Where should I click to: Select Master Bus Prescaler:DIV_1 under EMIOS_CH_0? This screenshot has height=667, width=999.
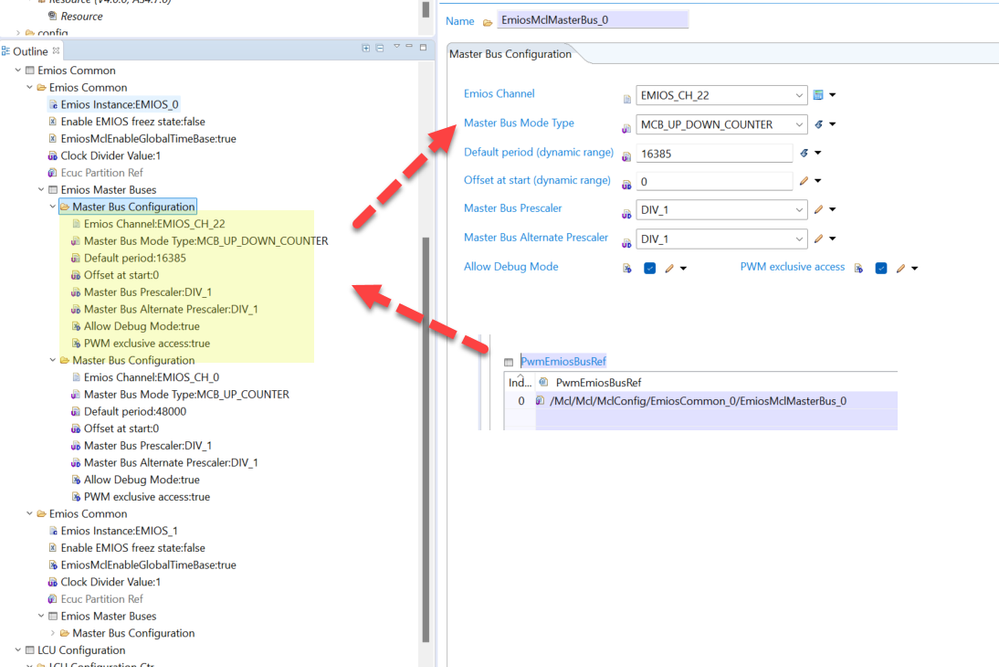click(148, 445)
